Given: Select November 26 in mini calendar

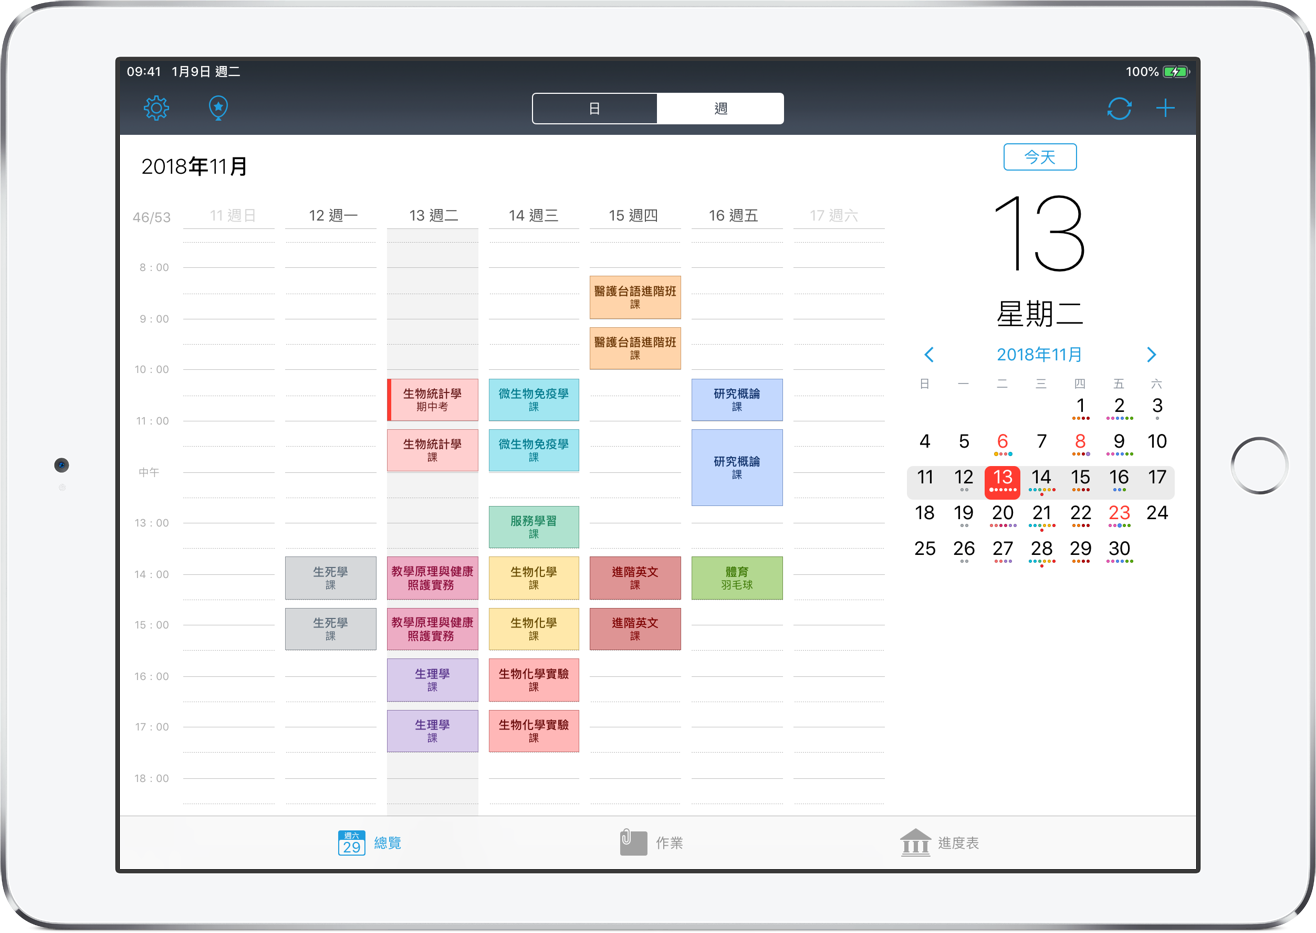Looking at the screenshot, I should coord(964,550).
